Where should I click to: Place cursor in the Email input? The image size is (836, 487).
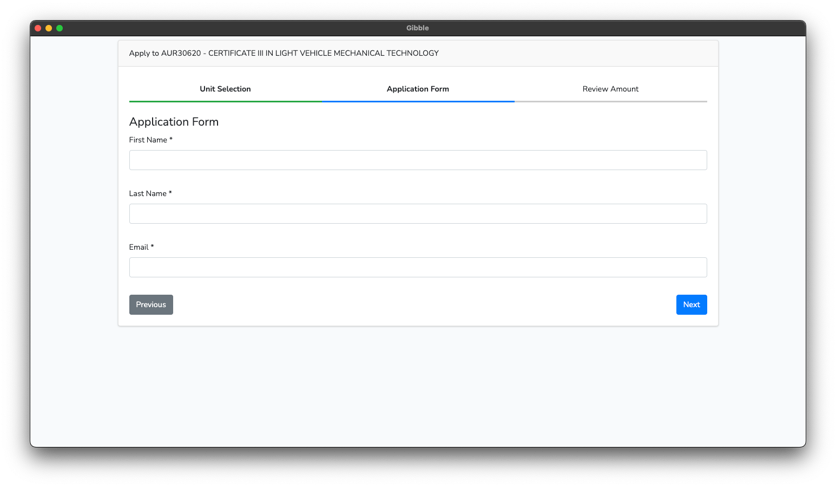pyautogui.click(x=417, y=267)
